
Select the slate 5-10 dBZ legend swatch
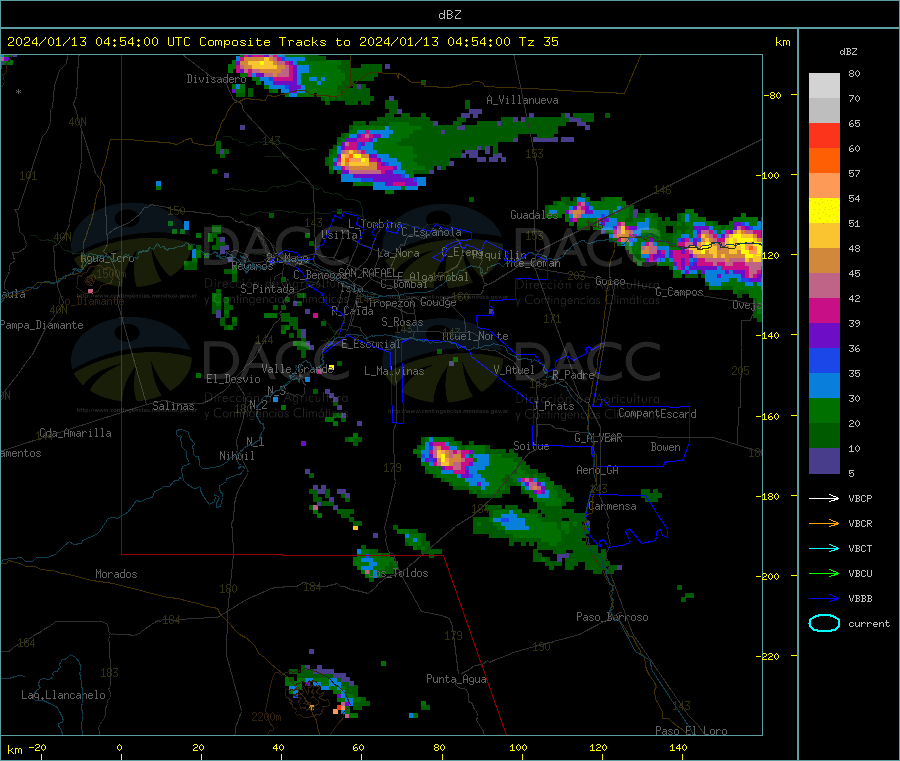824,461
